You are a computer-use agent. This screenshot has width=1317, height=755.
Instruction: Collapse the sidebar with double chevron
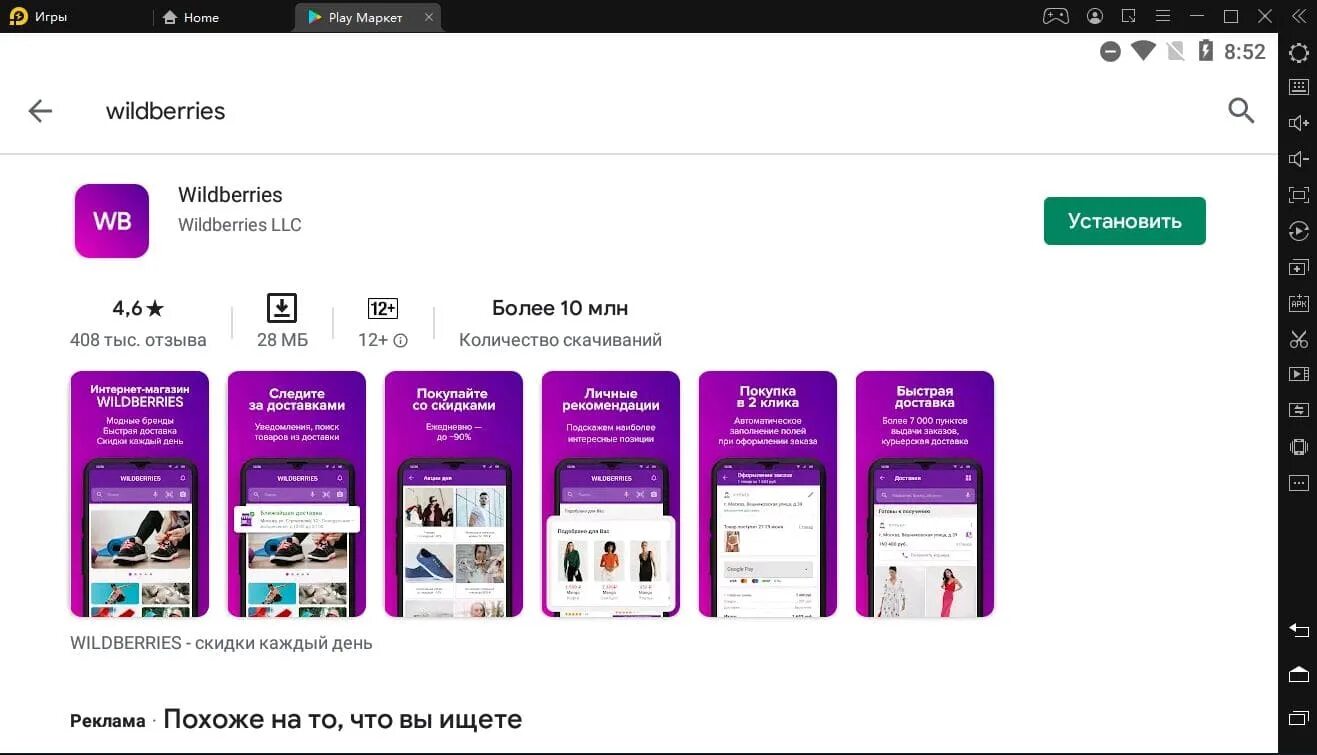tap(1298, 16)
